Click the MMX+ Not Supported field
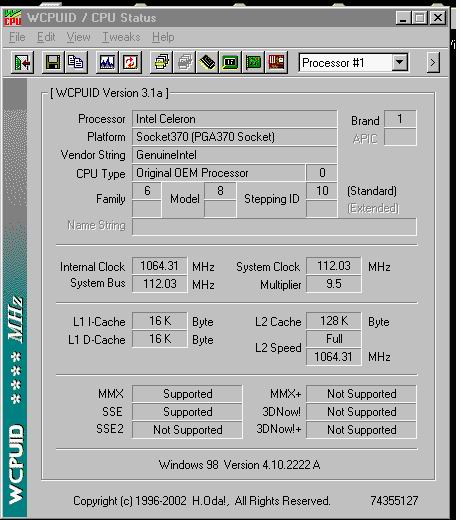This screenshot has width=460, height=520. click(x=361, y=394)
